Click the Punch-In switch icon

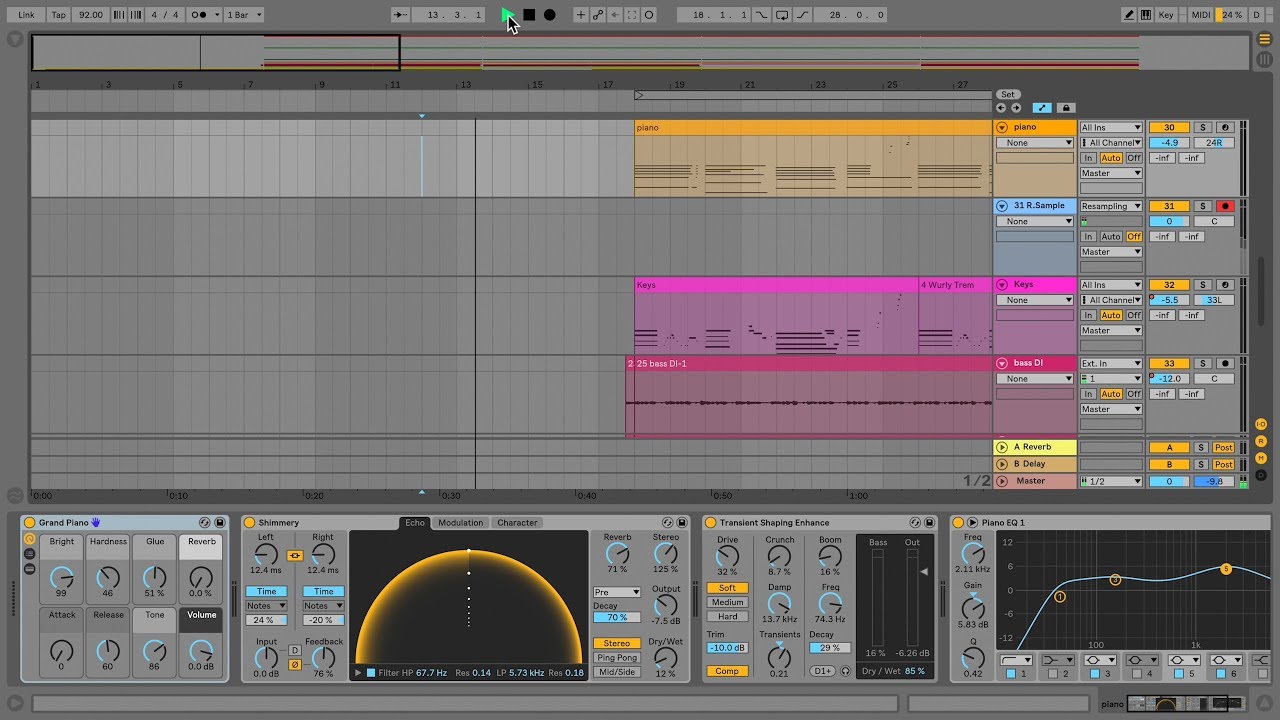tap(763, 15)
